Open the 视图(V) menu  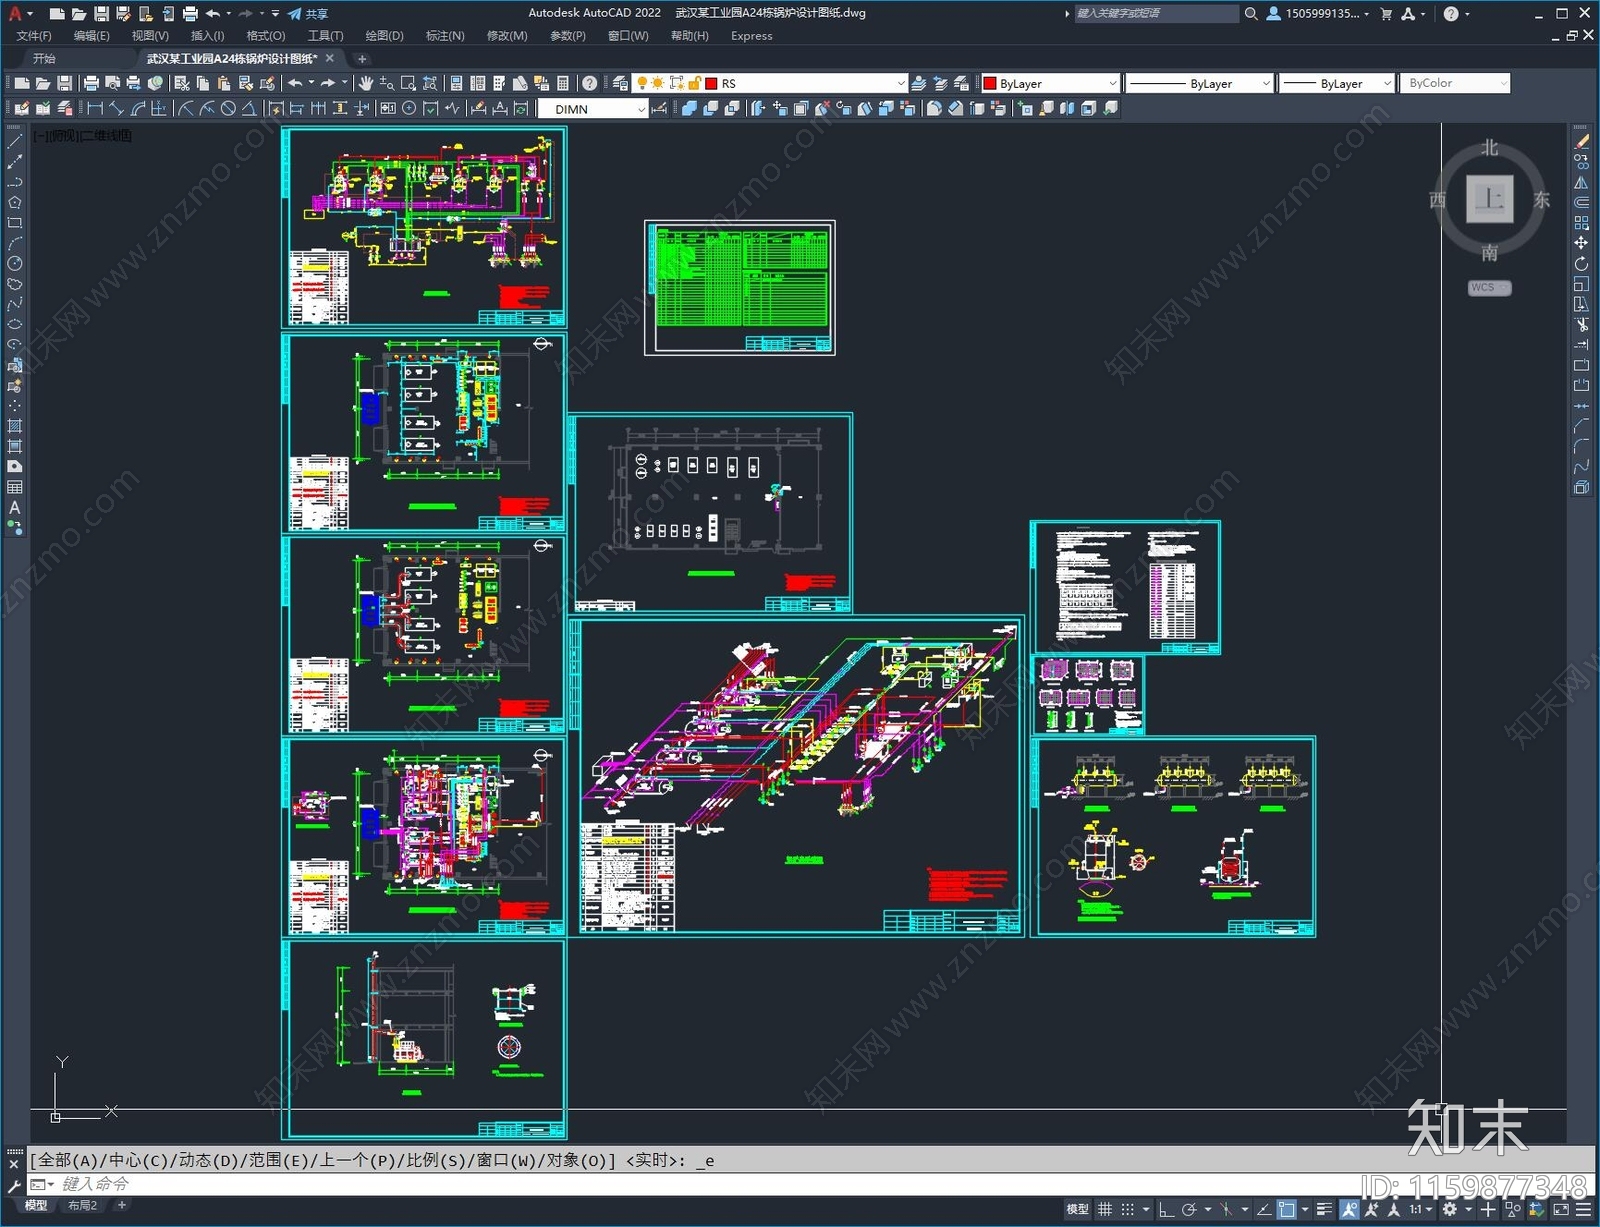click(150, 36)
